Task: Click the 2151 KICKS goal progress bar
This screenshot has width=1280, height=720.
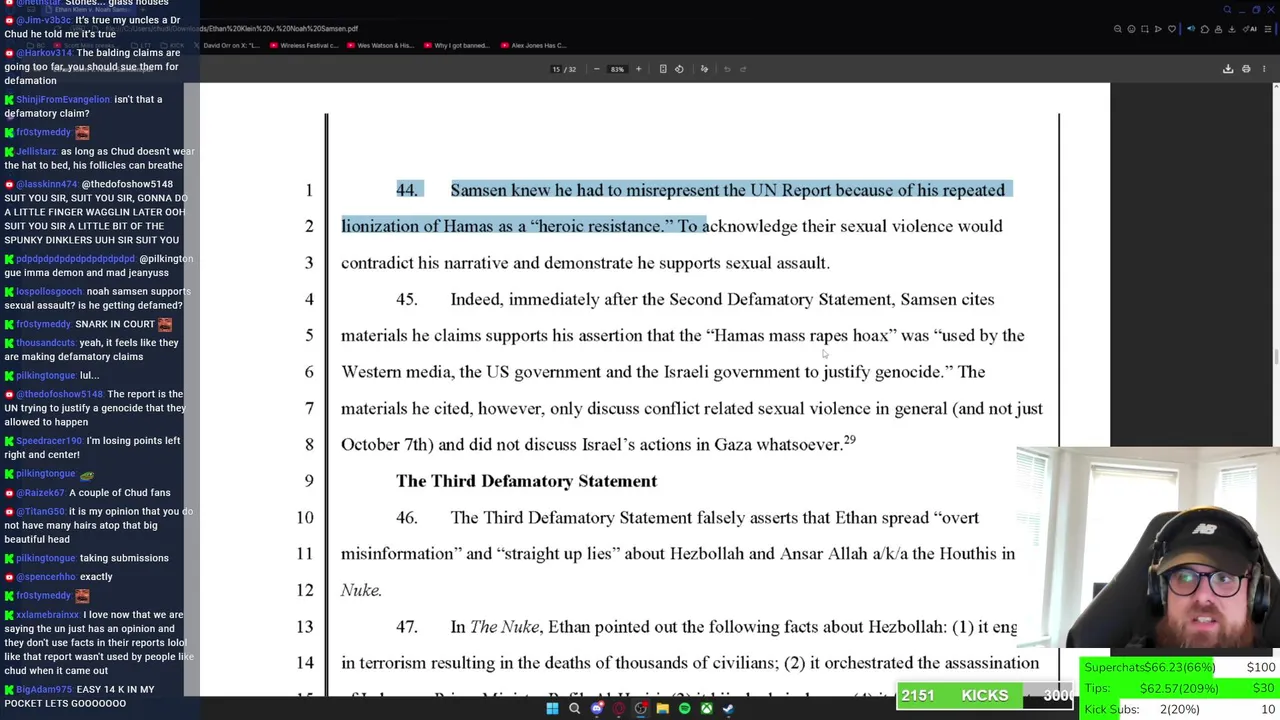Action: coord(987,696)
